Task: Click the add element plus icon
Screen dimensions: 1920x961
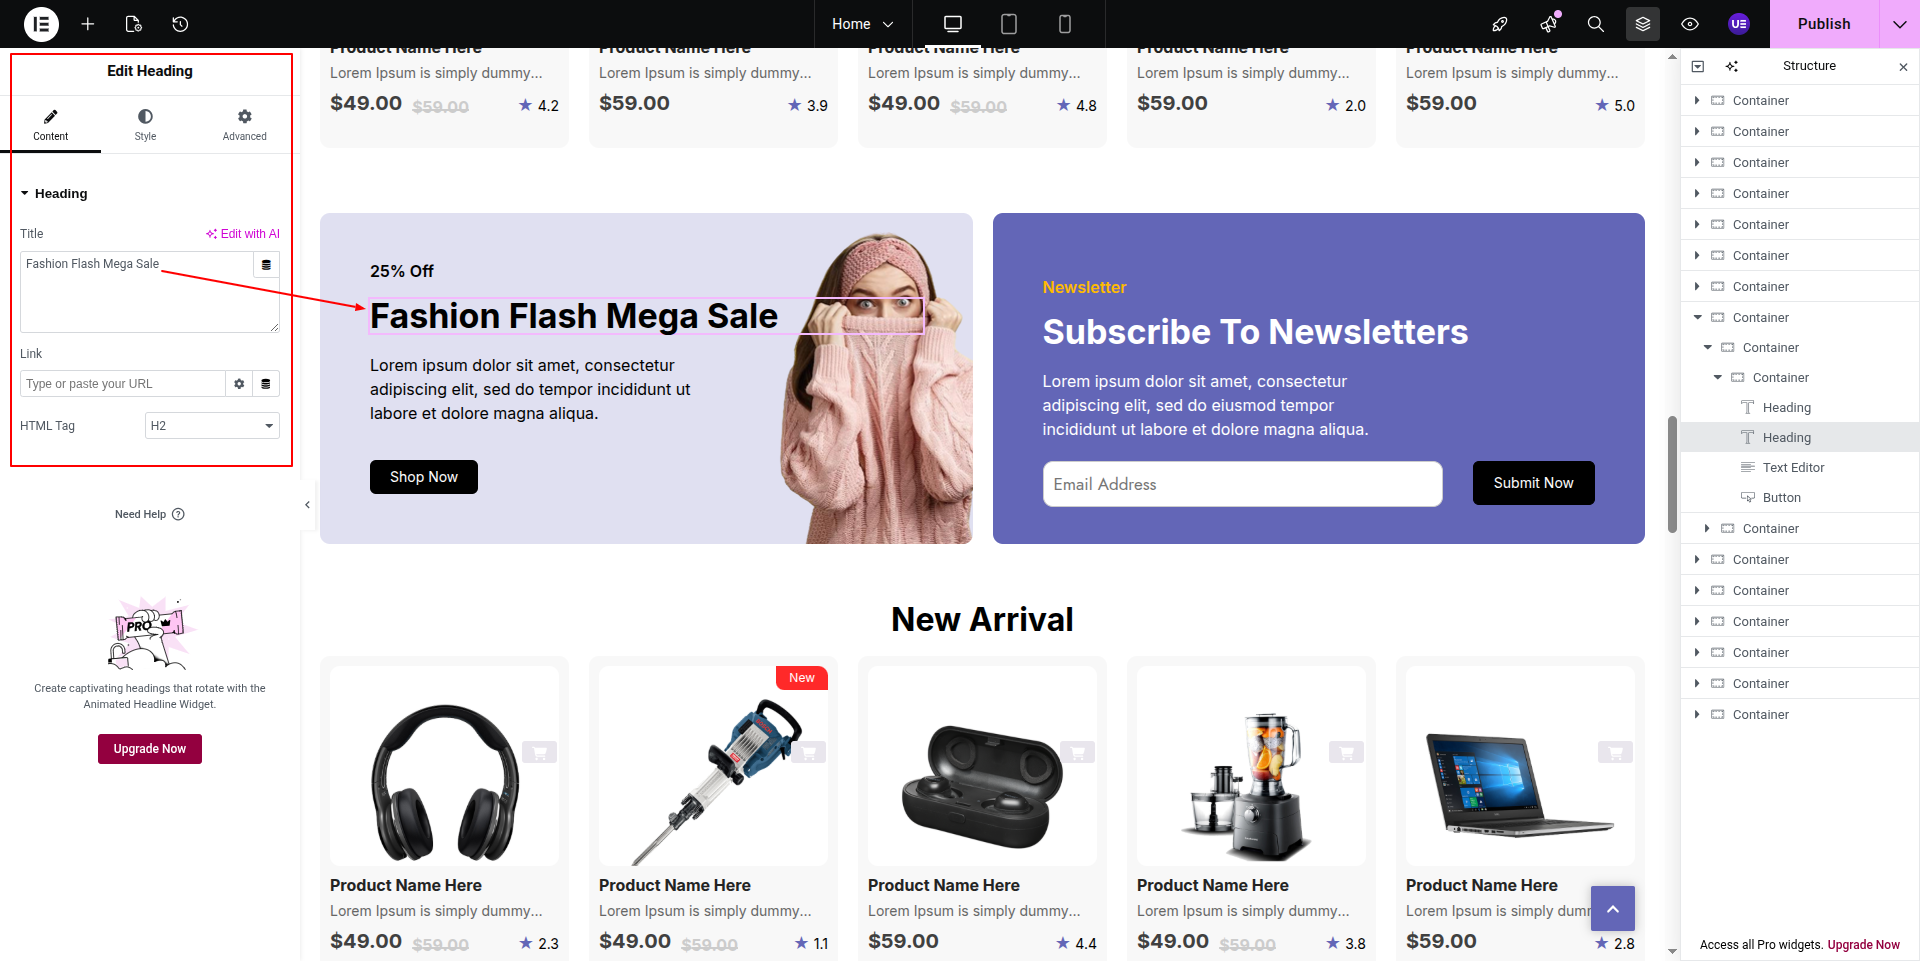Action: point(88,24)
